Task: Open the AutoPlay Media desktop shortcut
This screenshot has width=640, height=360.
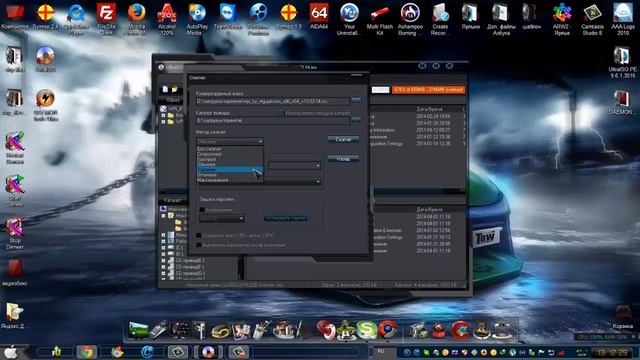Action: 197,18
